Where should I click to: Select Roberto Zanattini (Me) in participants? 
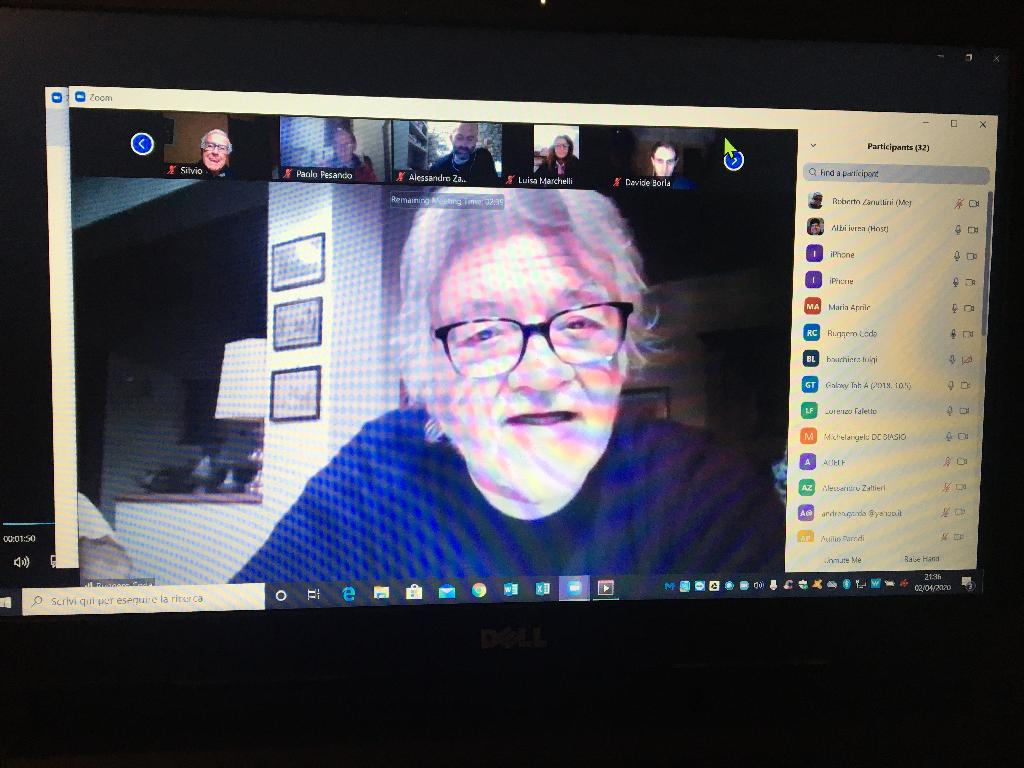(893, 202)
